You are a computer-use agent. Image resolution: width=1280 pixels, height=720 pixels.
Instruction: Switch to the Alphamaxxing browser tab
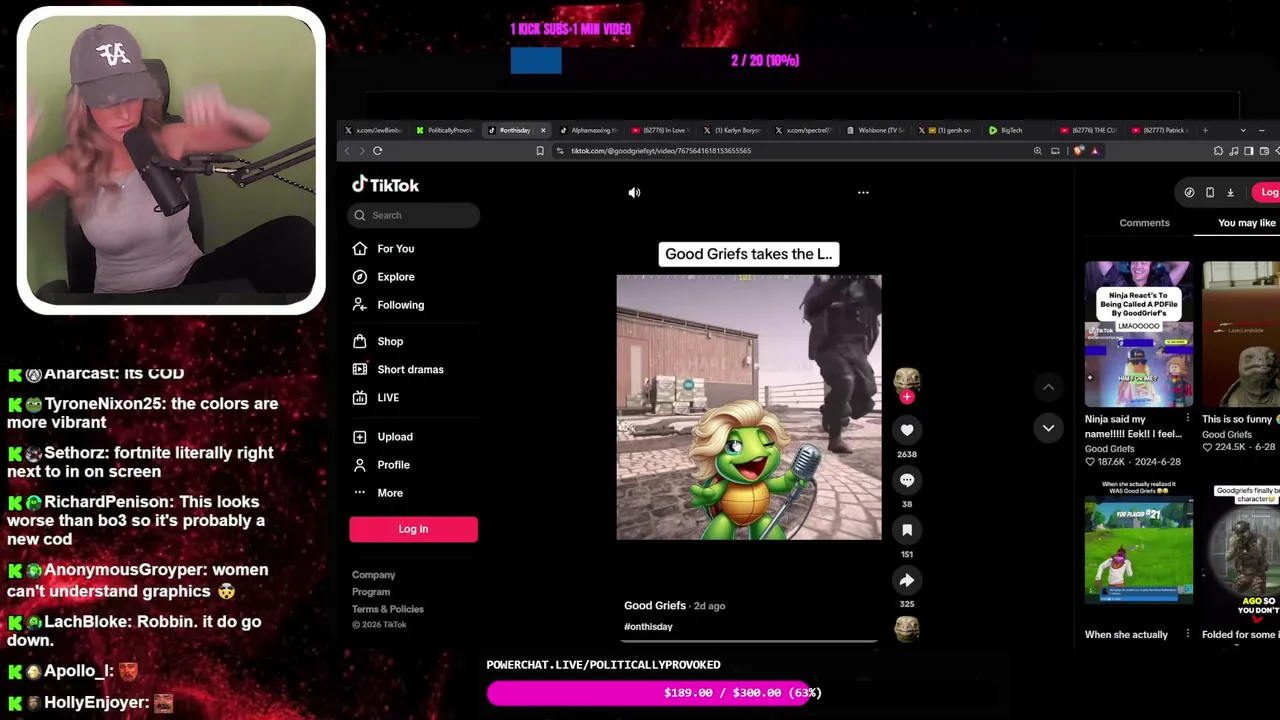click(x=589, y=130)
